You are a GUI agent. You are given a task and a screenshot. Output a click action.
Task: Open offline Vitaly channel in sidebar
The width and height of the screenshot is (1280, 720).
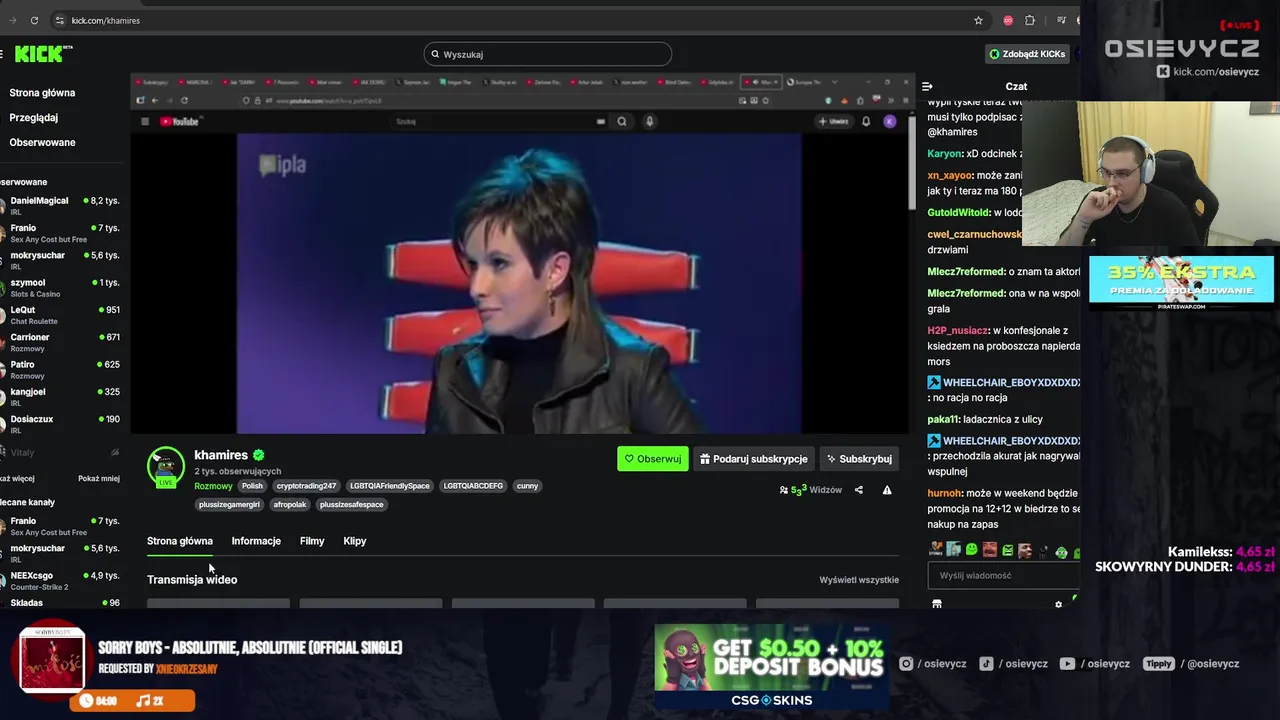(60, 453)
